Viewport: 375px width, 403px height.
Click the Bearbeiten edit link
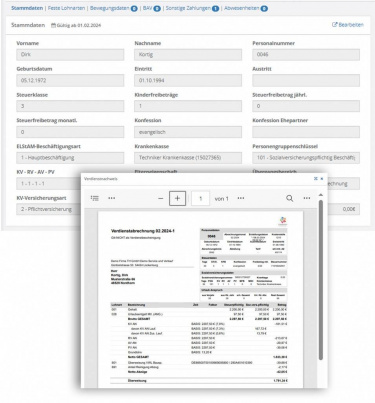pos(348,25)
